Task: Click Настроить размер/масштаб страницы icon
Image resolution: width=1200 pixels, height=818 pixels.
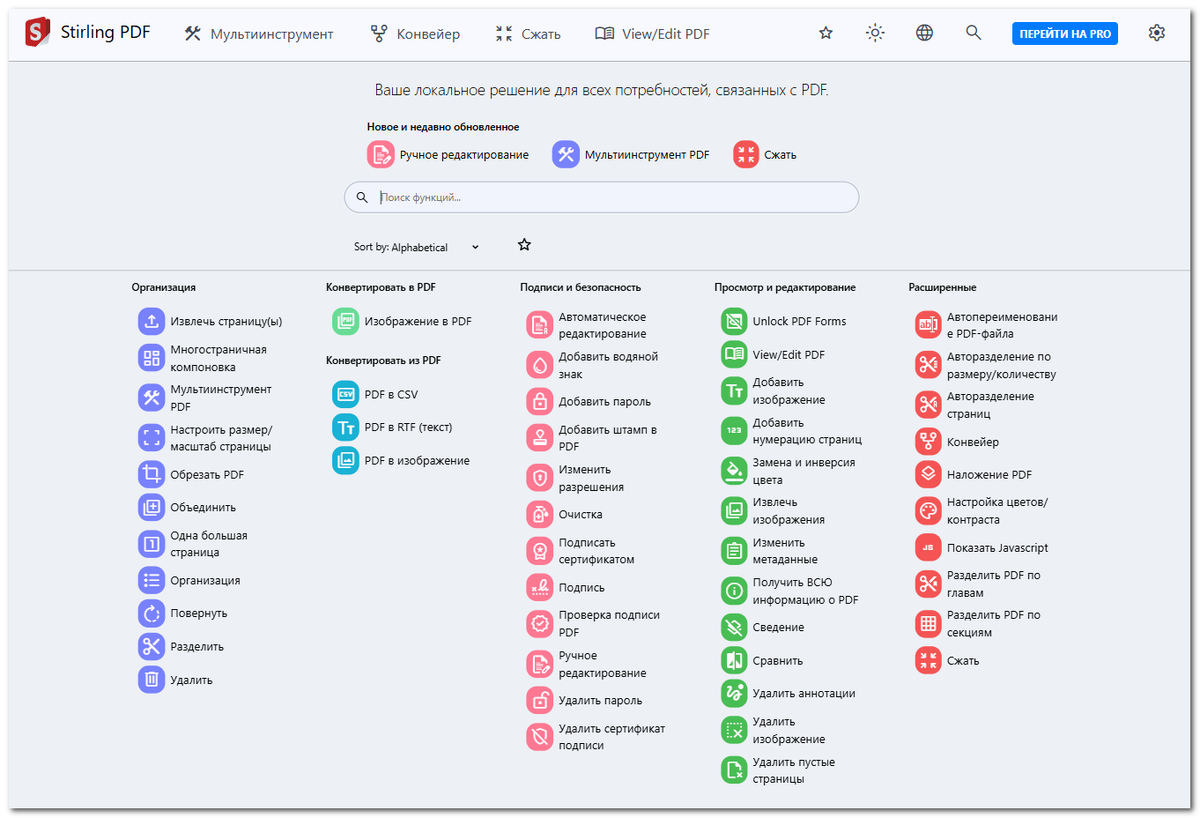Action: 151,437
